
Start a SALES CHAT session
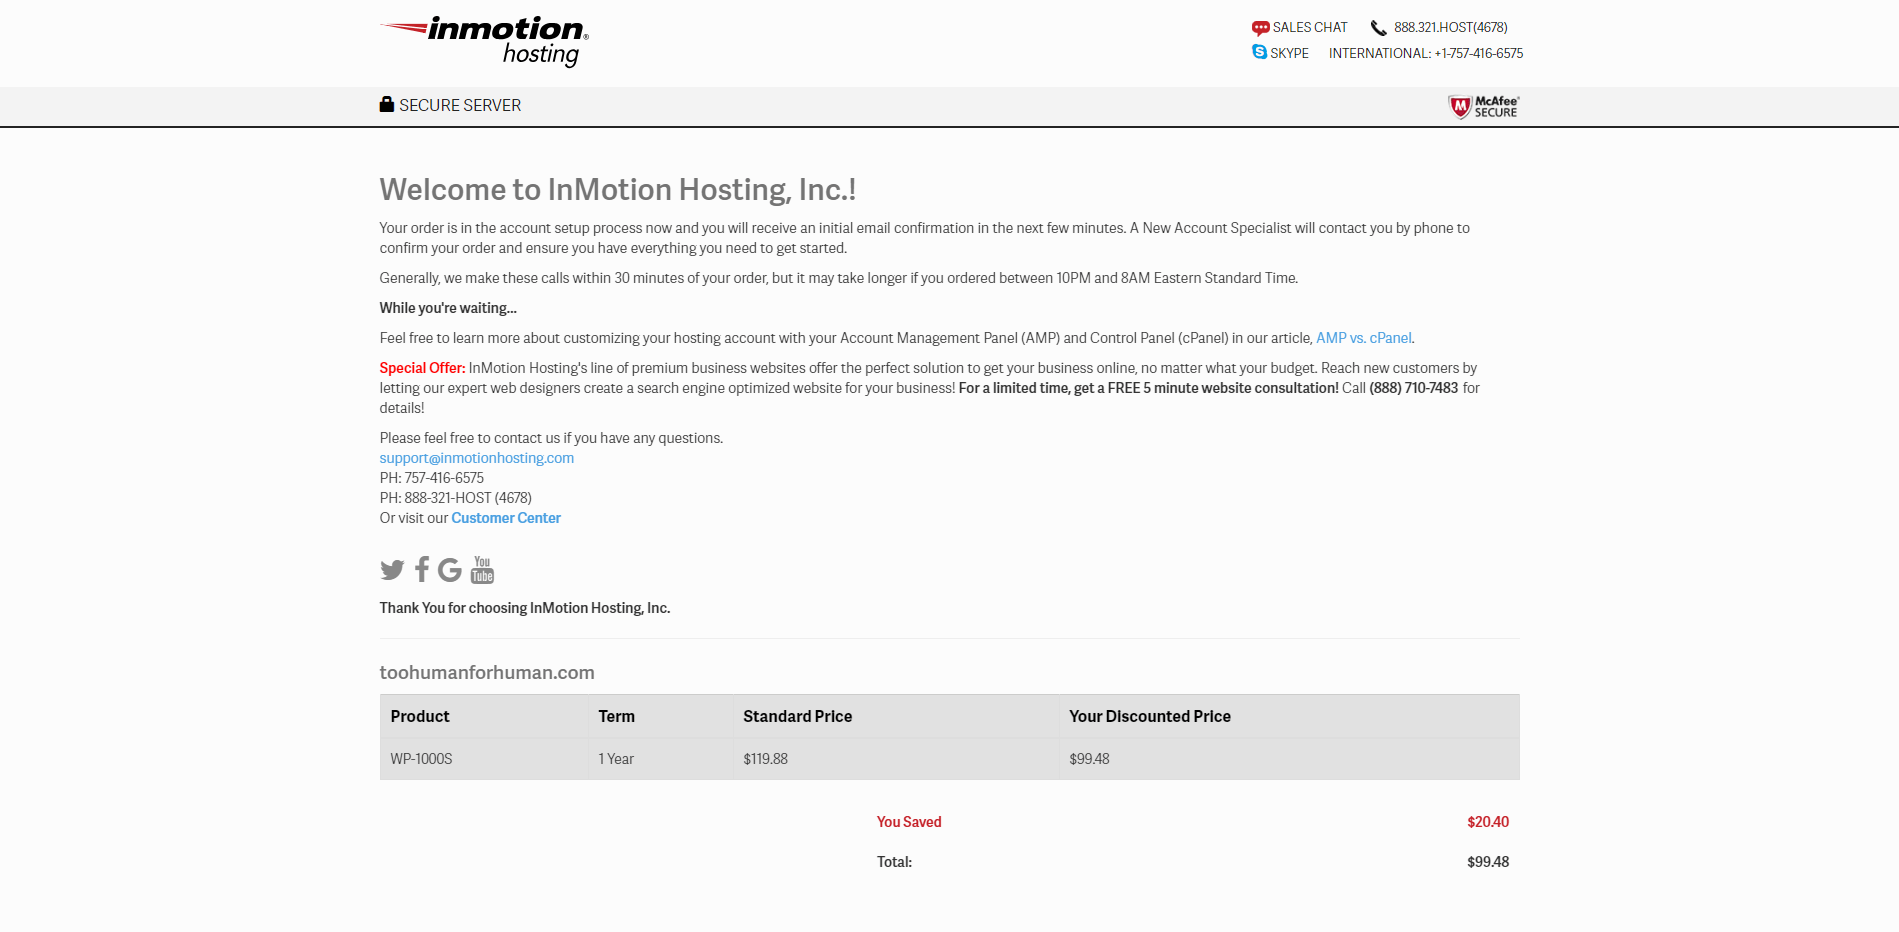[x=1310, y=28]
